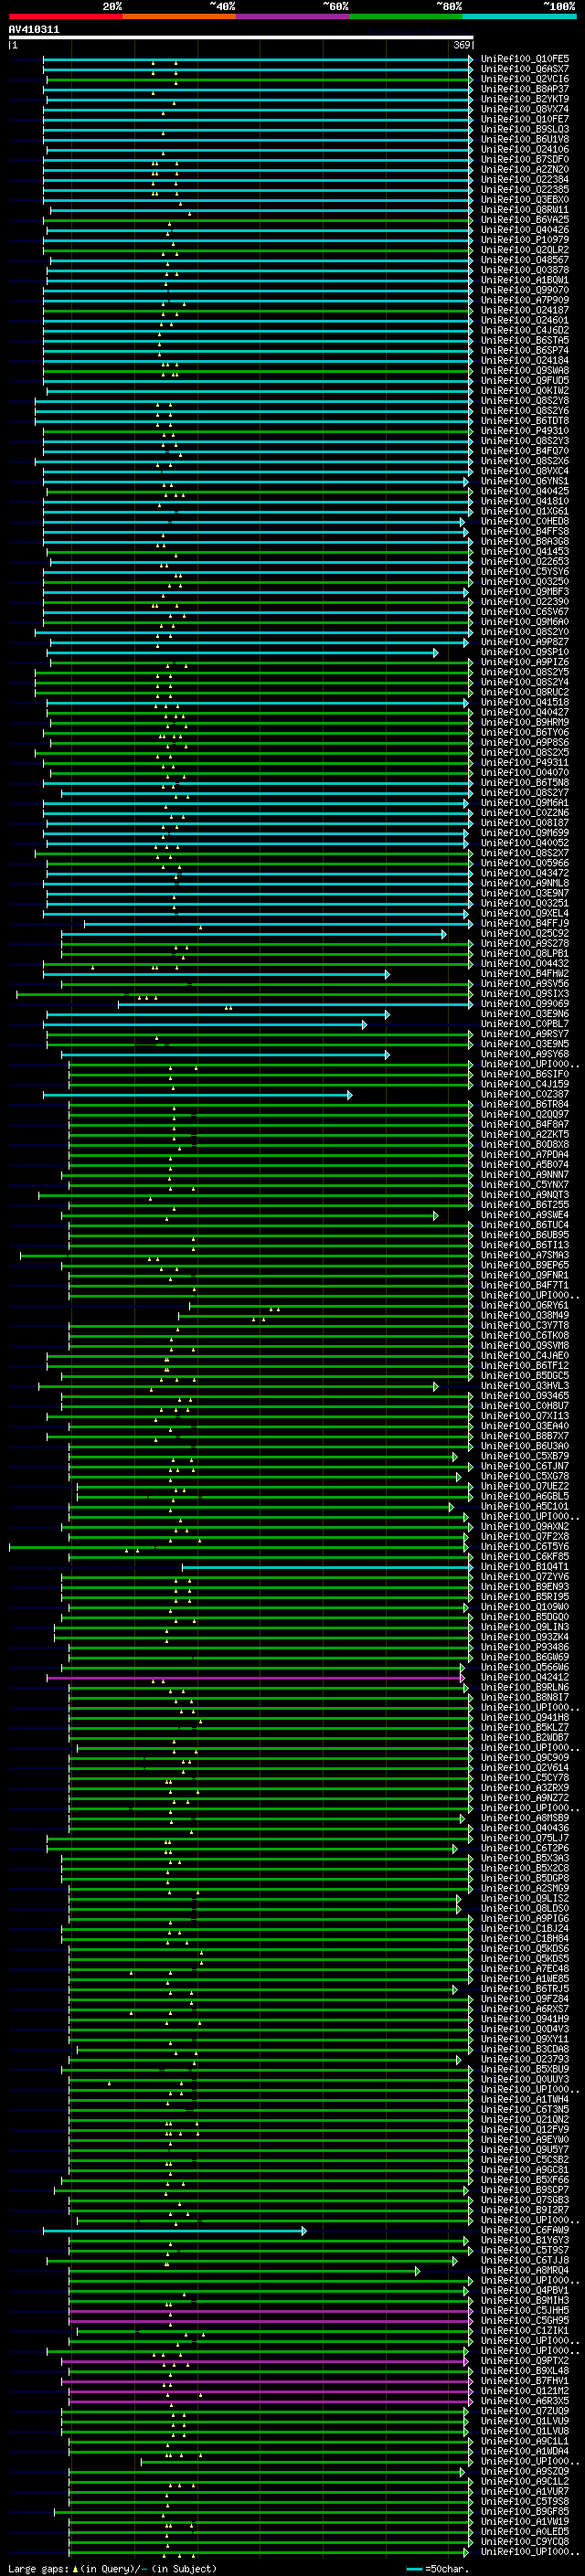The image size is (585, 2576).
Task: Open hit UniRef100_B8AP37
Action: (525, 89)
